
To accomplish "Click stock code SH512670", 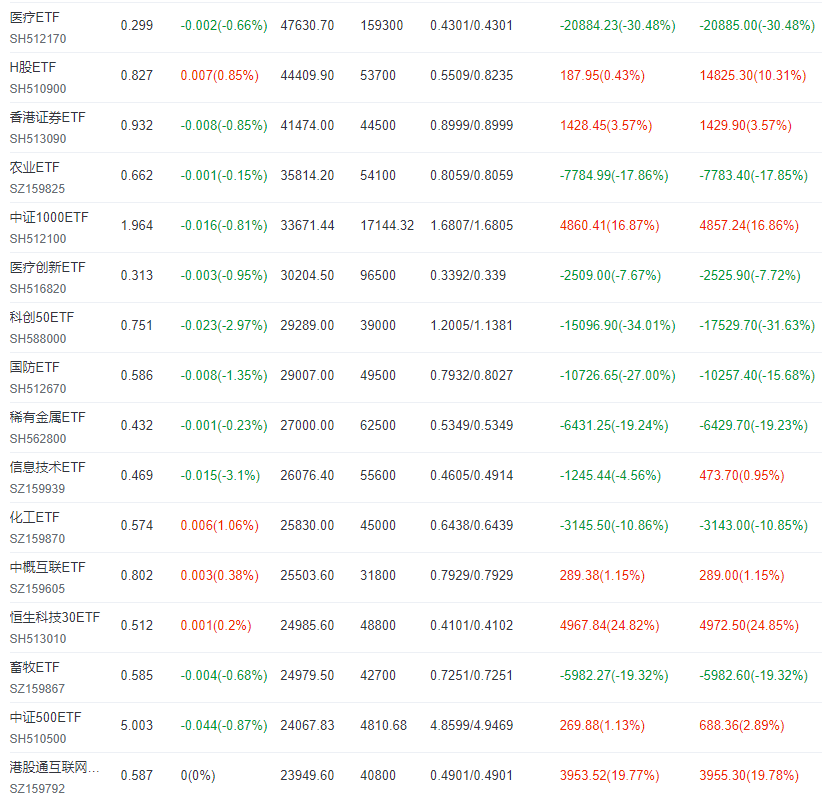I will (38, 389).
